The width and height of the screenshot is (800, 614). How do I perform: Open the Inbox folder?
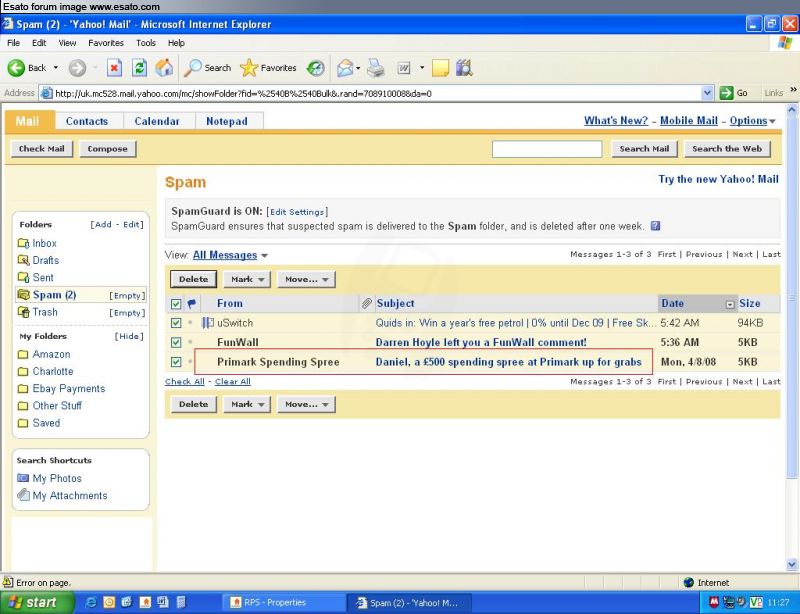pos(37,243)
